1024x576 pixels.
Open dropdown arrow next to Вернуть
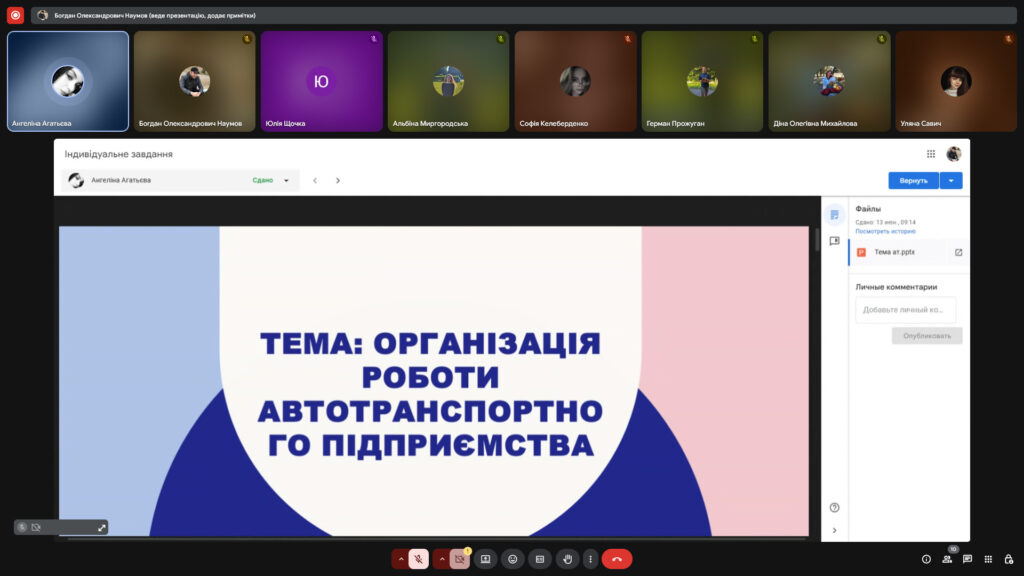coord(951,180)
